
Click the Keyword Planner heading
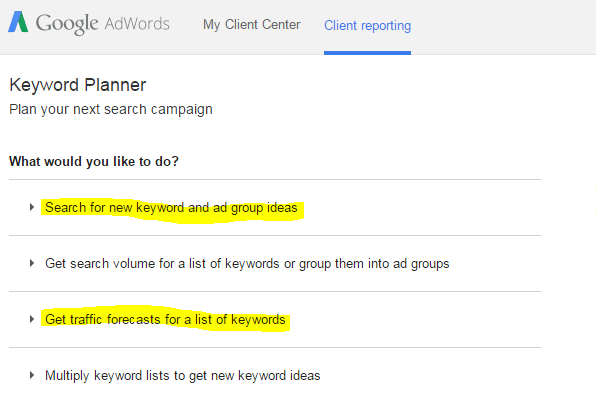78,85
